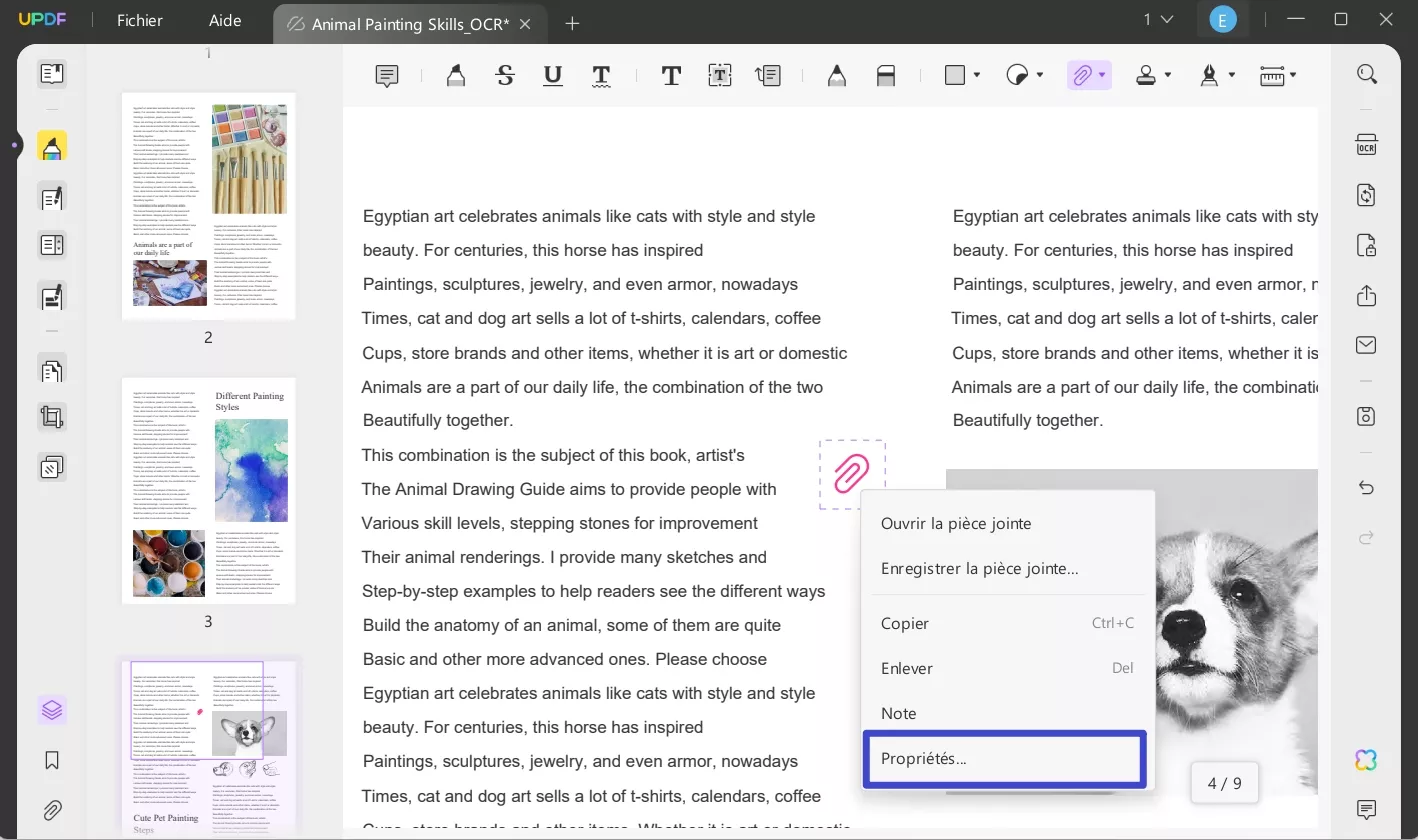Viewport: 1418px width, 840px height.
Task: Undo the last change
Action: (1366, 488)
